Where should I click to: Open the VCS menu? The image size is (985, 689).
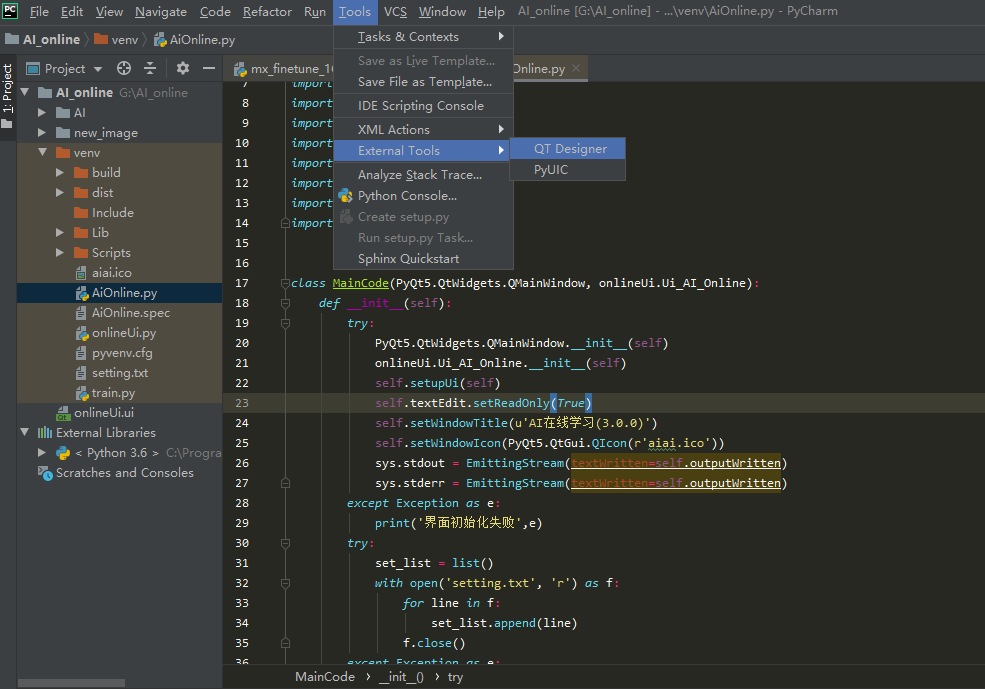395,11
